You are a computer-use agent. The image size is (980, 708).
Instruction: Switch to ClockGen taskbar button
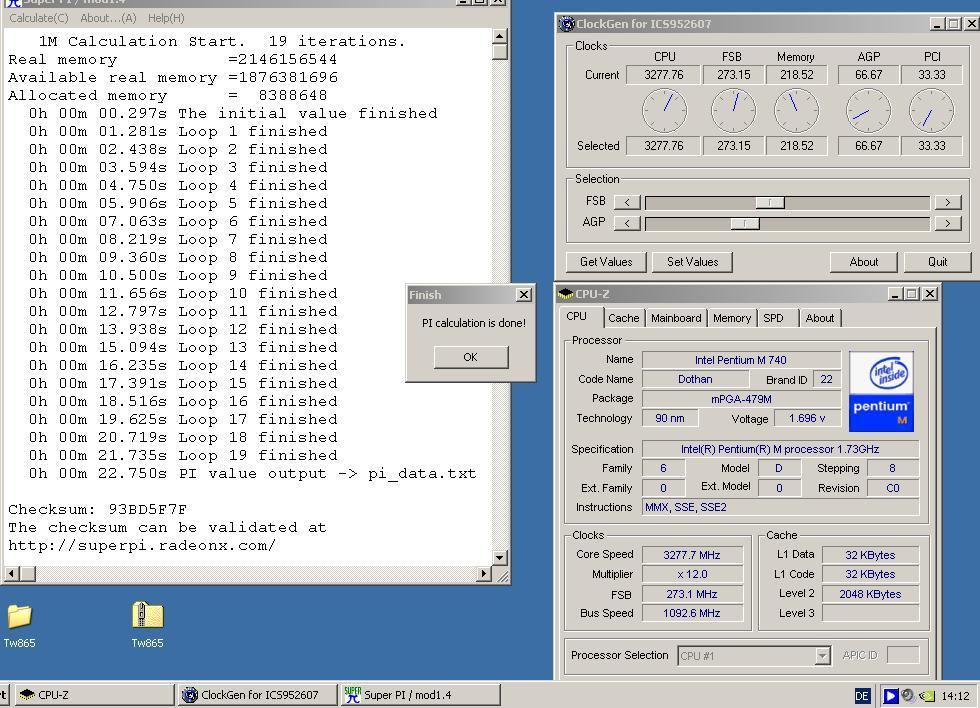[x=256, y=695]
